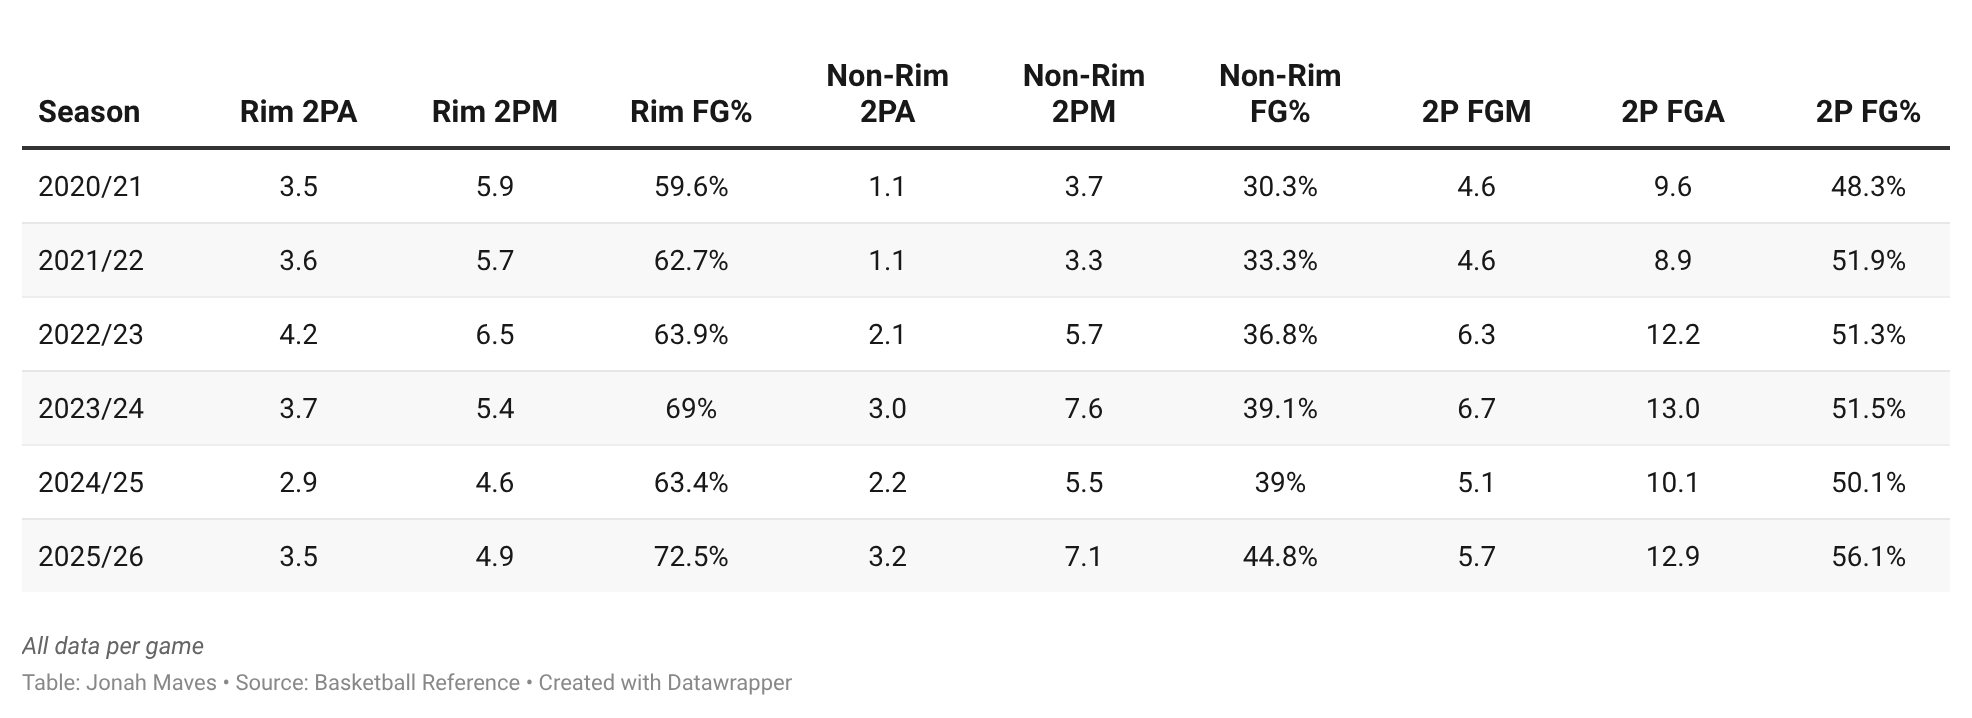This screenshot has height=718, width=1972.
Task: Click the 72.5% Rim FG% value
Action: tap(690, 557)
